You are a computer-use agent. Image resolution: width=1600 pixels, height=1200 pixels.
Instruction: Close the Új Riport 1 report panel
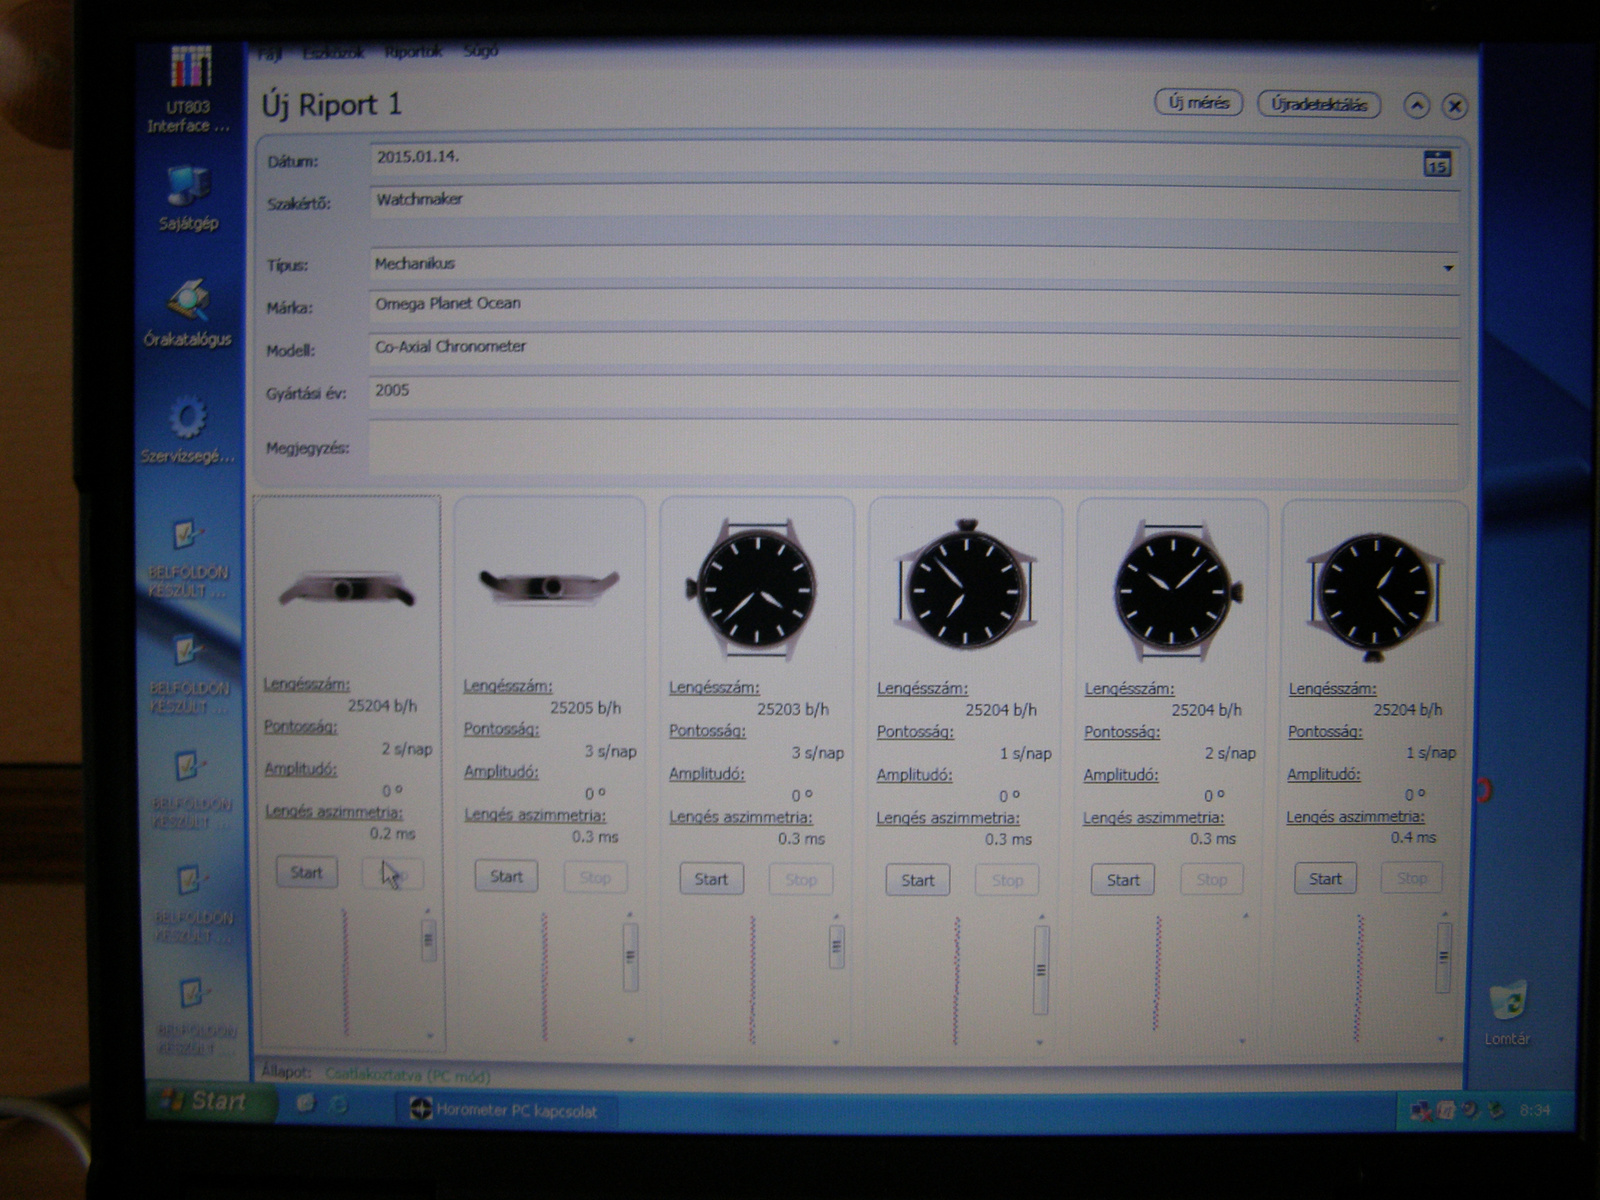1455,106
